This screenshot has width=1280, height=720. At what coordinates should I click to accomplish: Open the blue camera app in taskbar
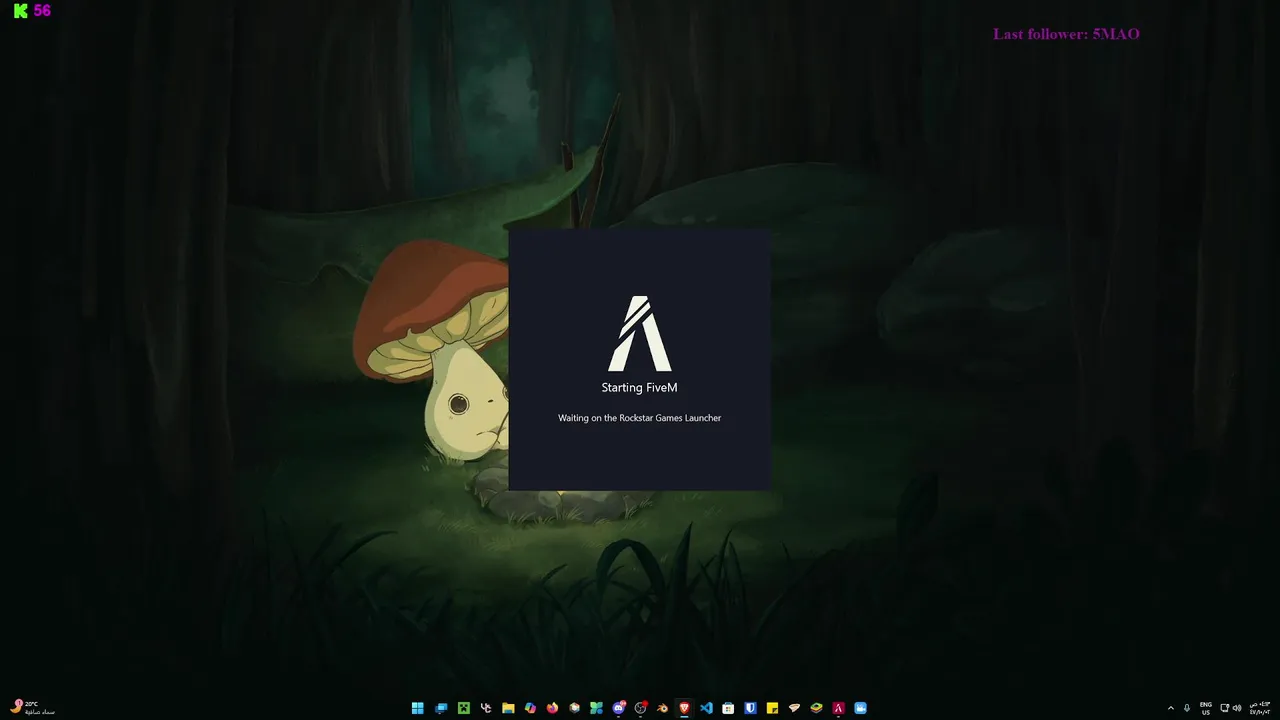(x=860, y=708)
